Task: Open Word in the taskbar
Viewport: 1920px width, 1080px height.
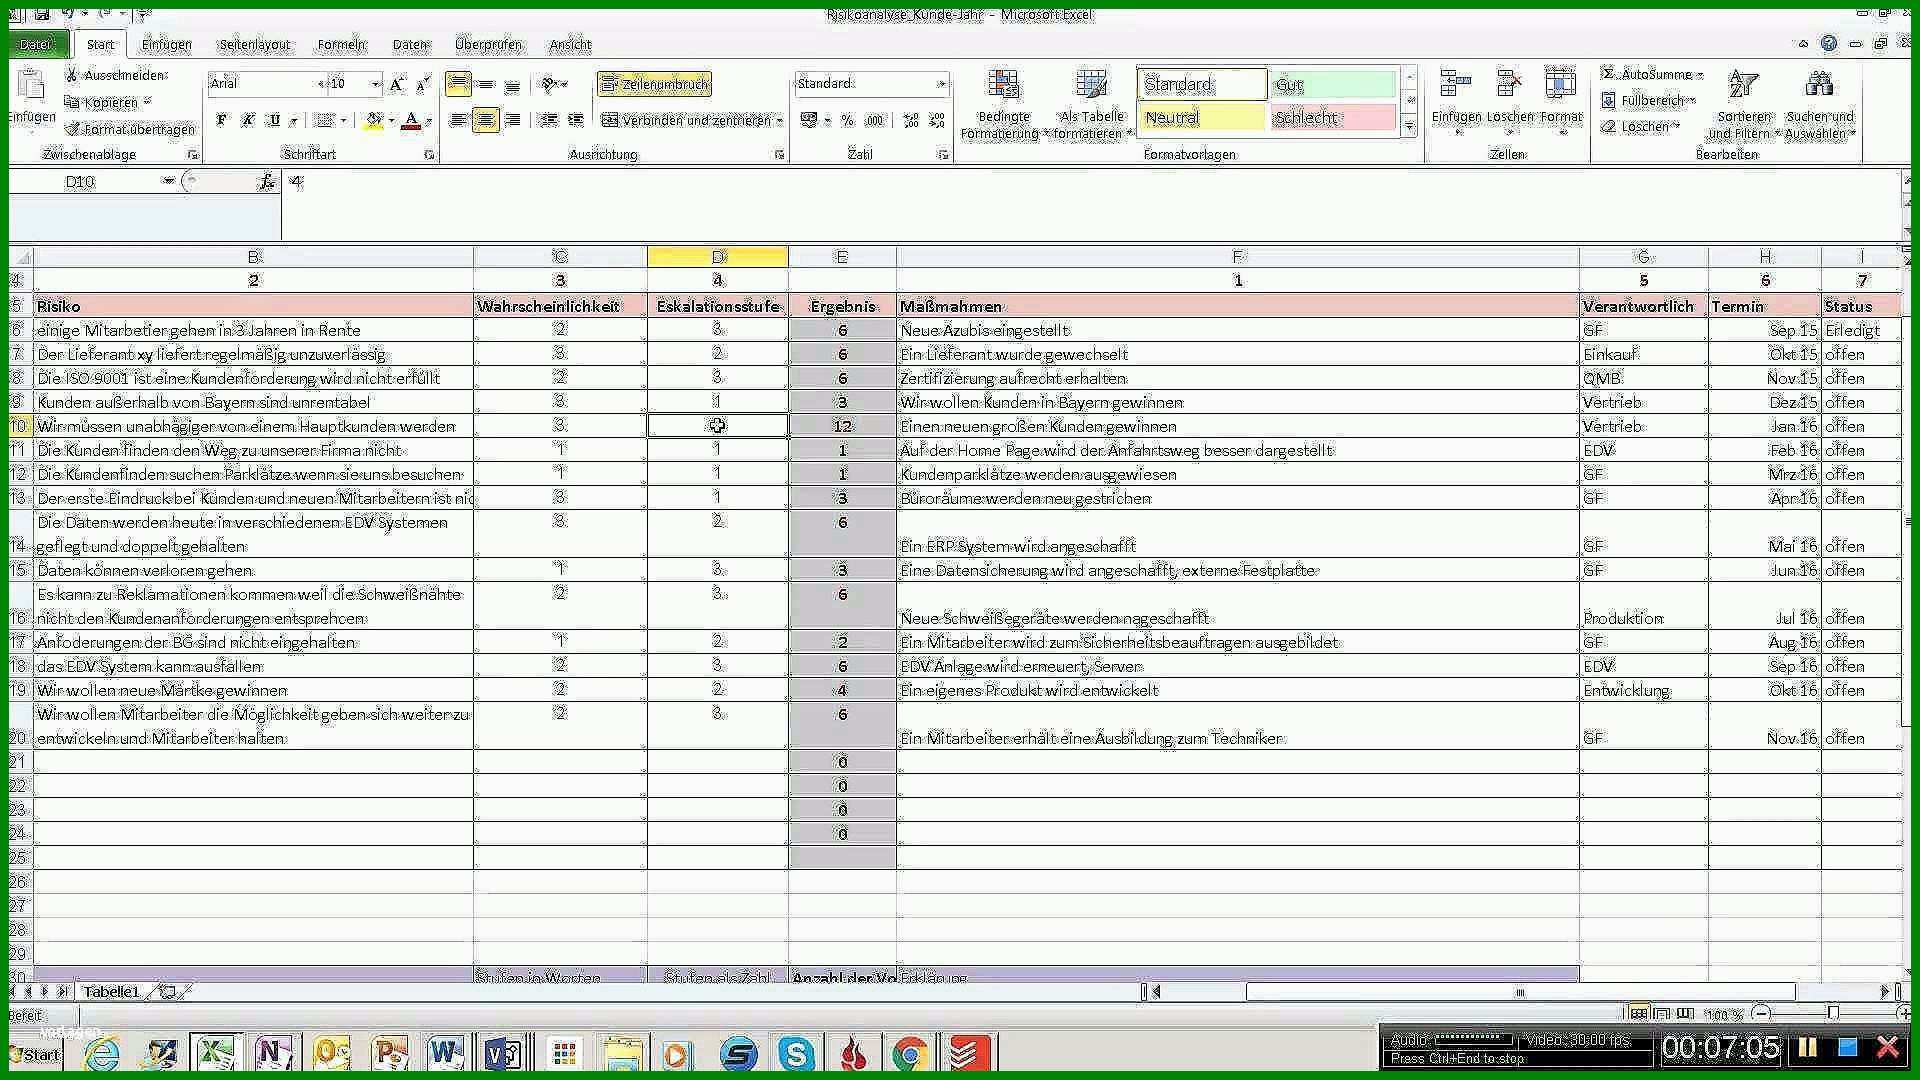Action: click(x=445, y=1053)
